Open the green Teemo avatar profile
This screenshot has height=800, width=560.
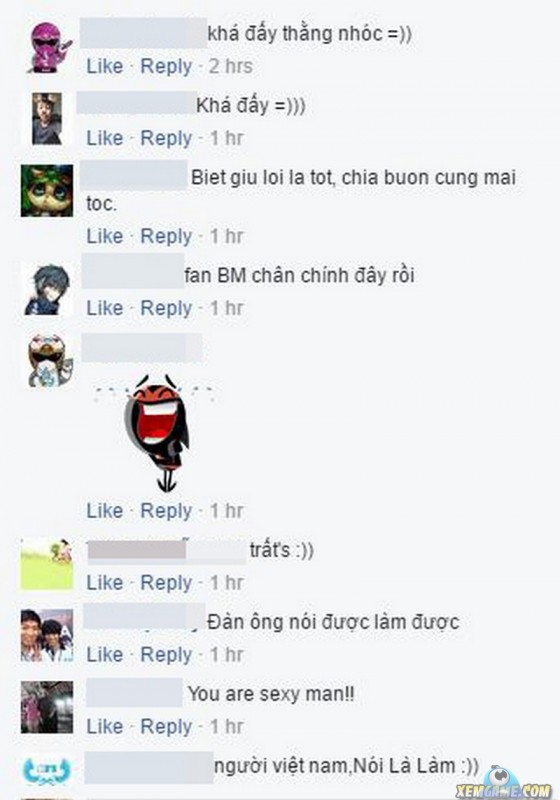(47, 190)
